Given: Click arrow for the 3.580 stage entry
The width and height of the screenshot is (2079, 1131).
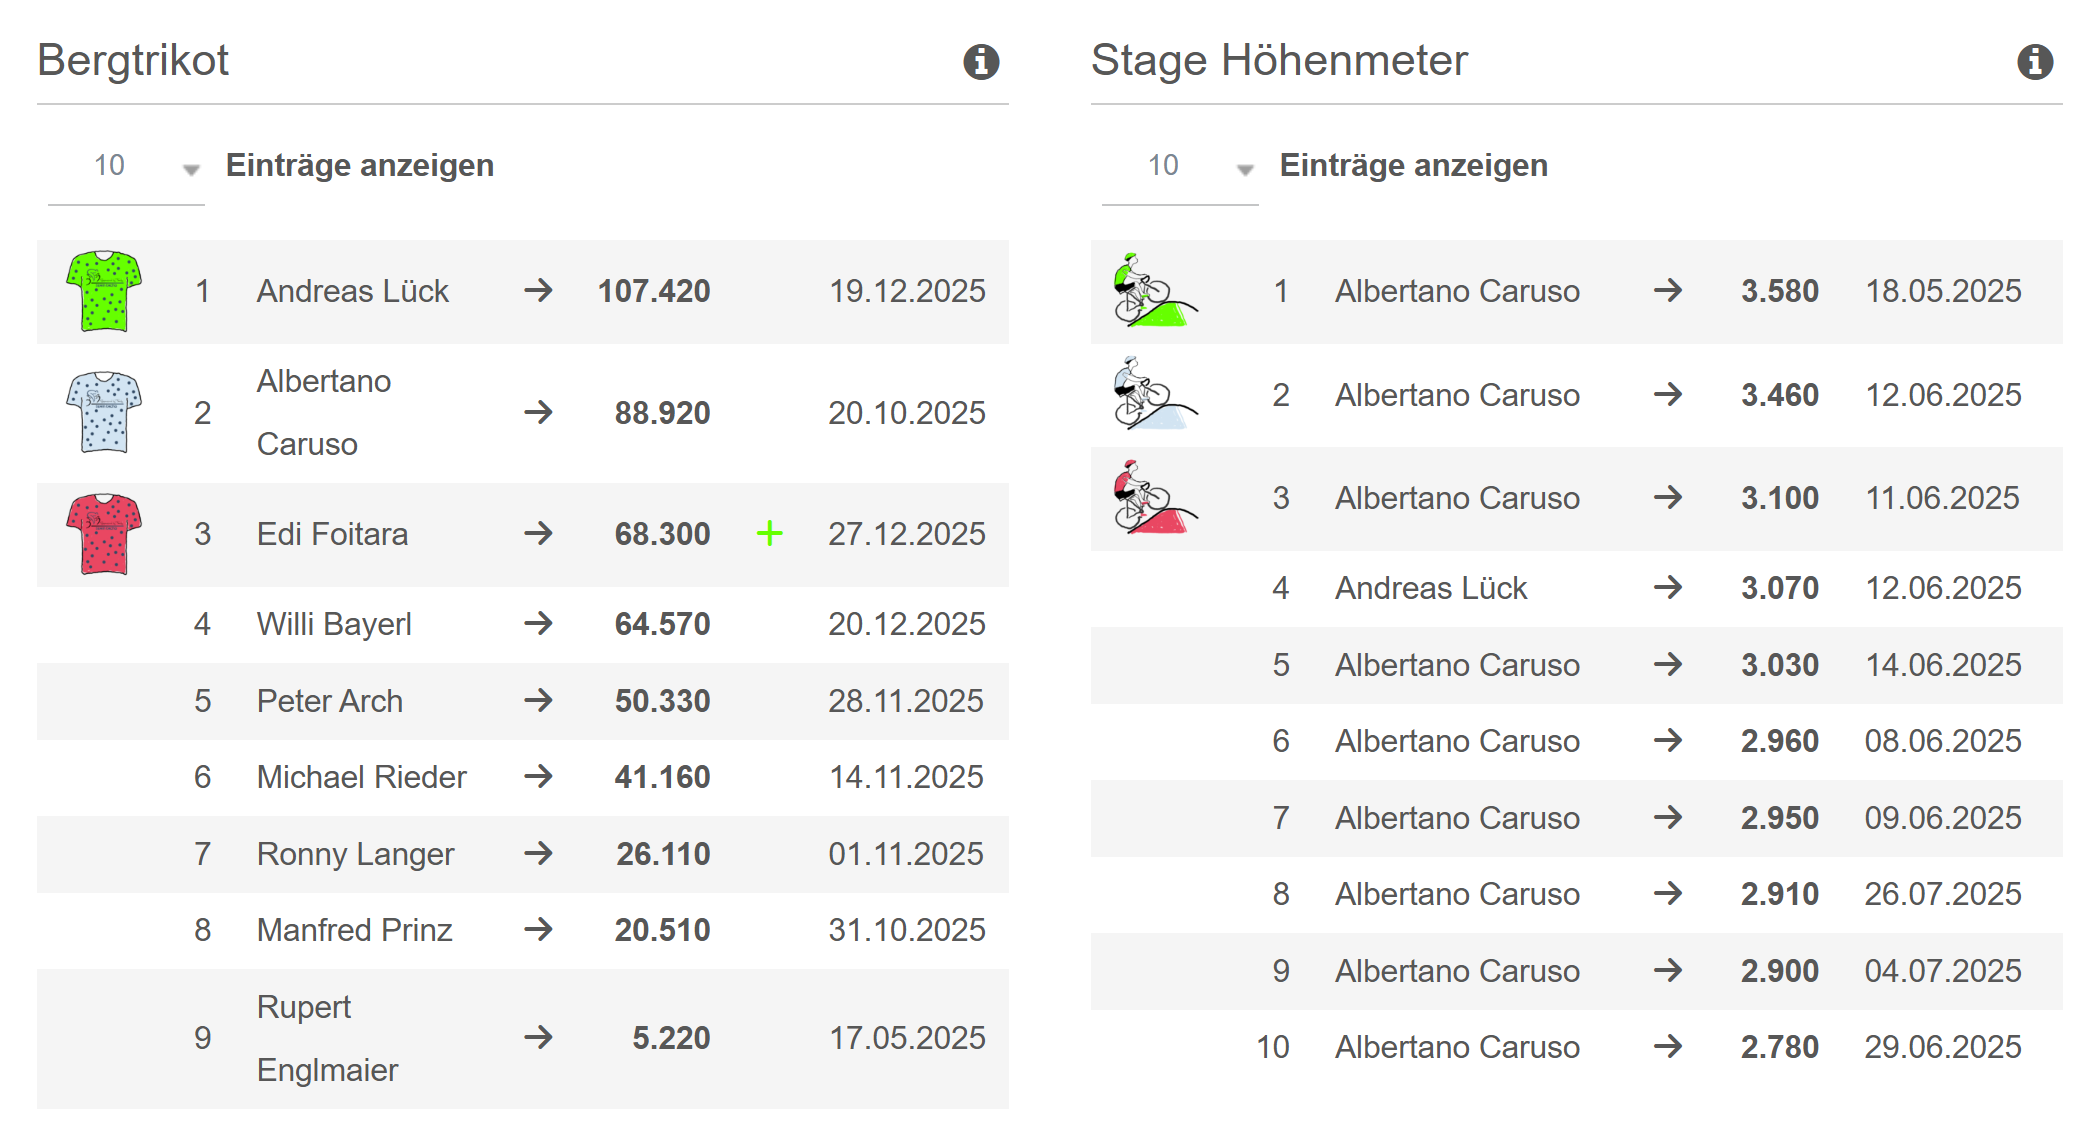Looking at the screenshot, I should 1667,291.
